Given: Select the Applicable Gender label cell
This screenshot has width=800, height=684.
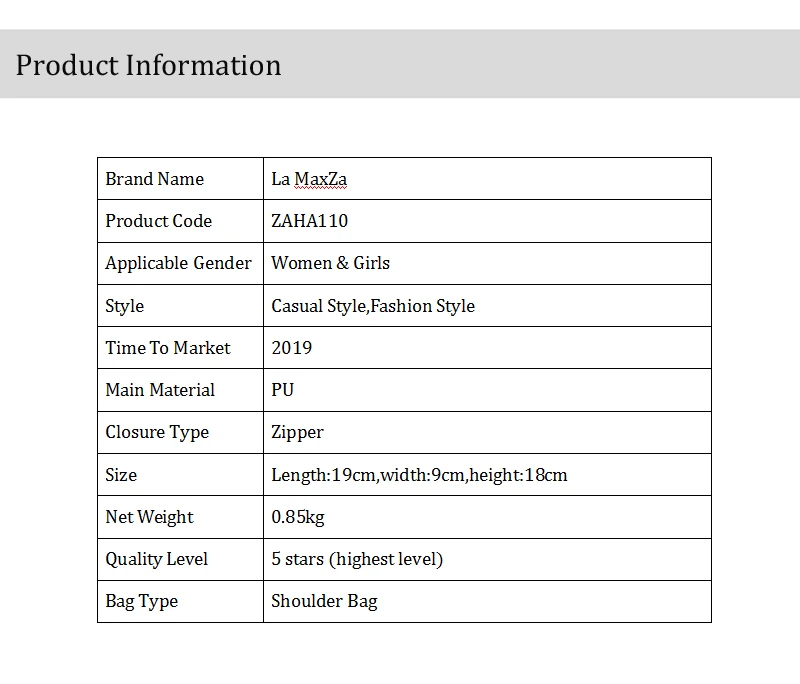Looking at the screenshot, I should 180,263.
